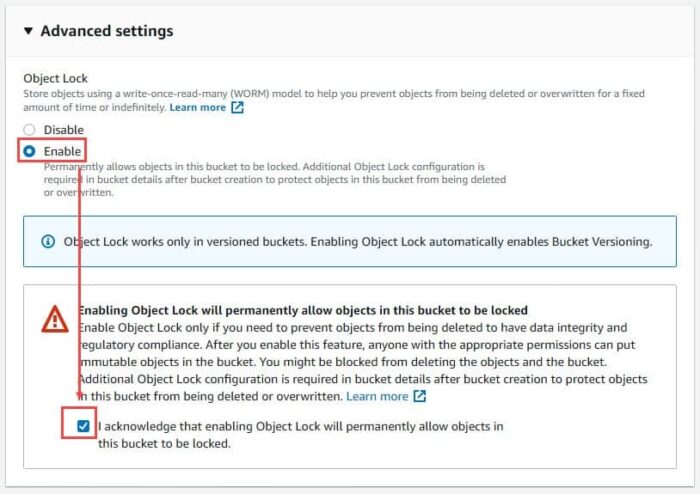The image size is (700, 494).
Task: Click the Enable option label
Action: pyautogui.click(x=62, y=151)
